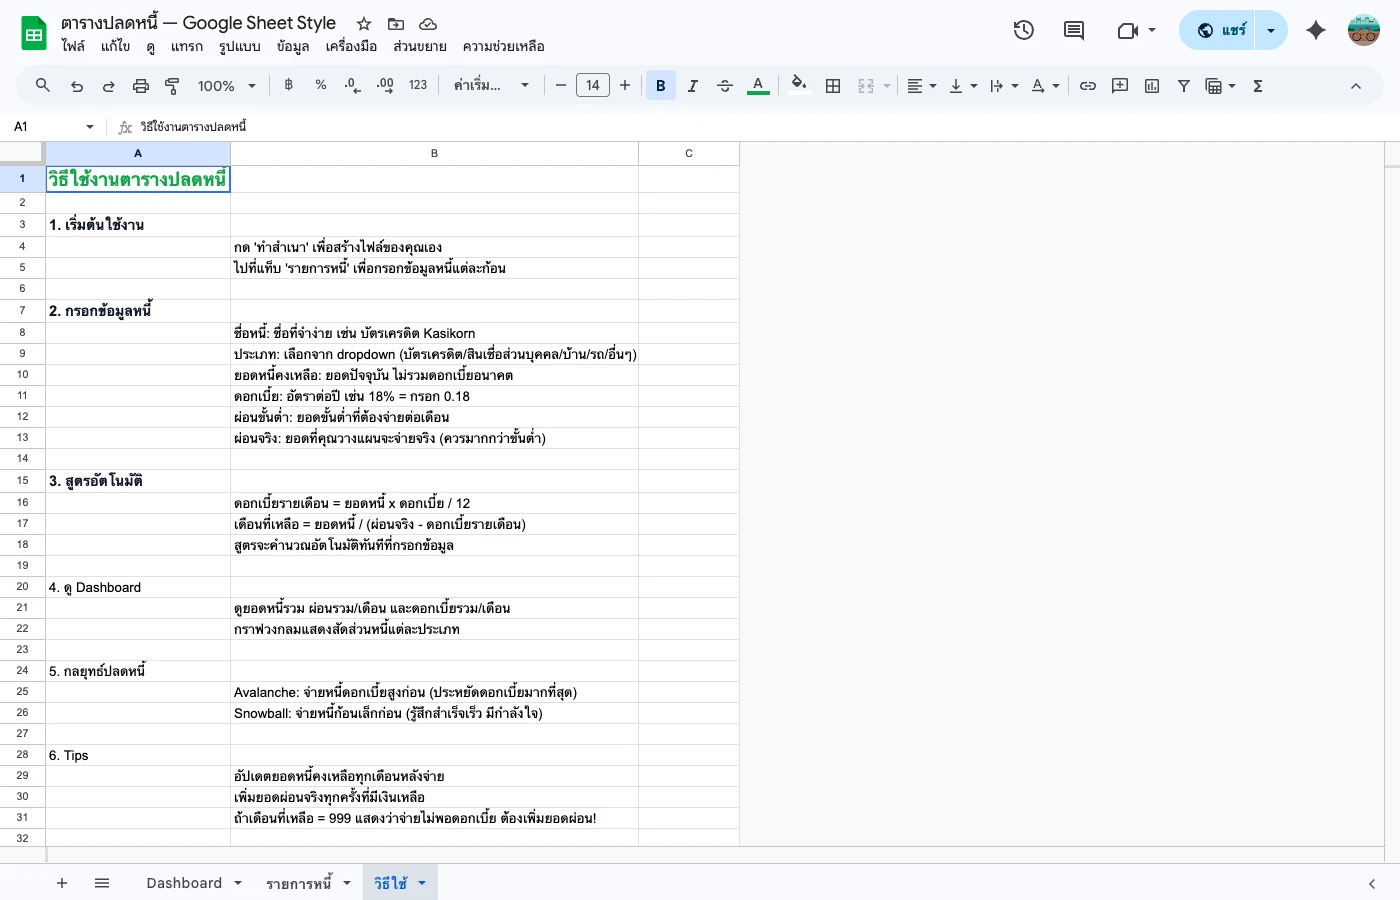Select the Paint format tool
The height and width of the screenshot is (900, 1400).
click(x=171, y=85)
